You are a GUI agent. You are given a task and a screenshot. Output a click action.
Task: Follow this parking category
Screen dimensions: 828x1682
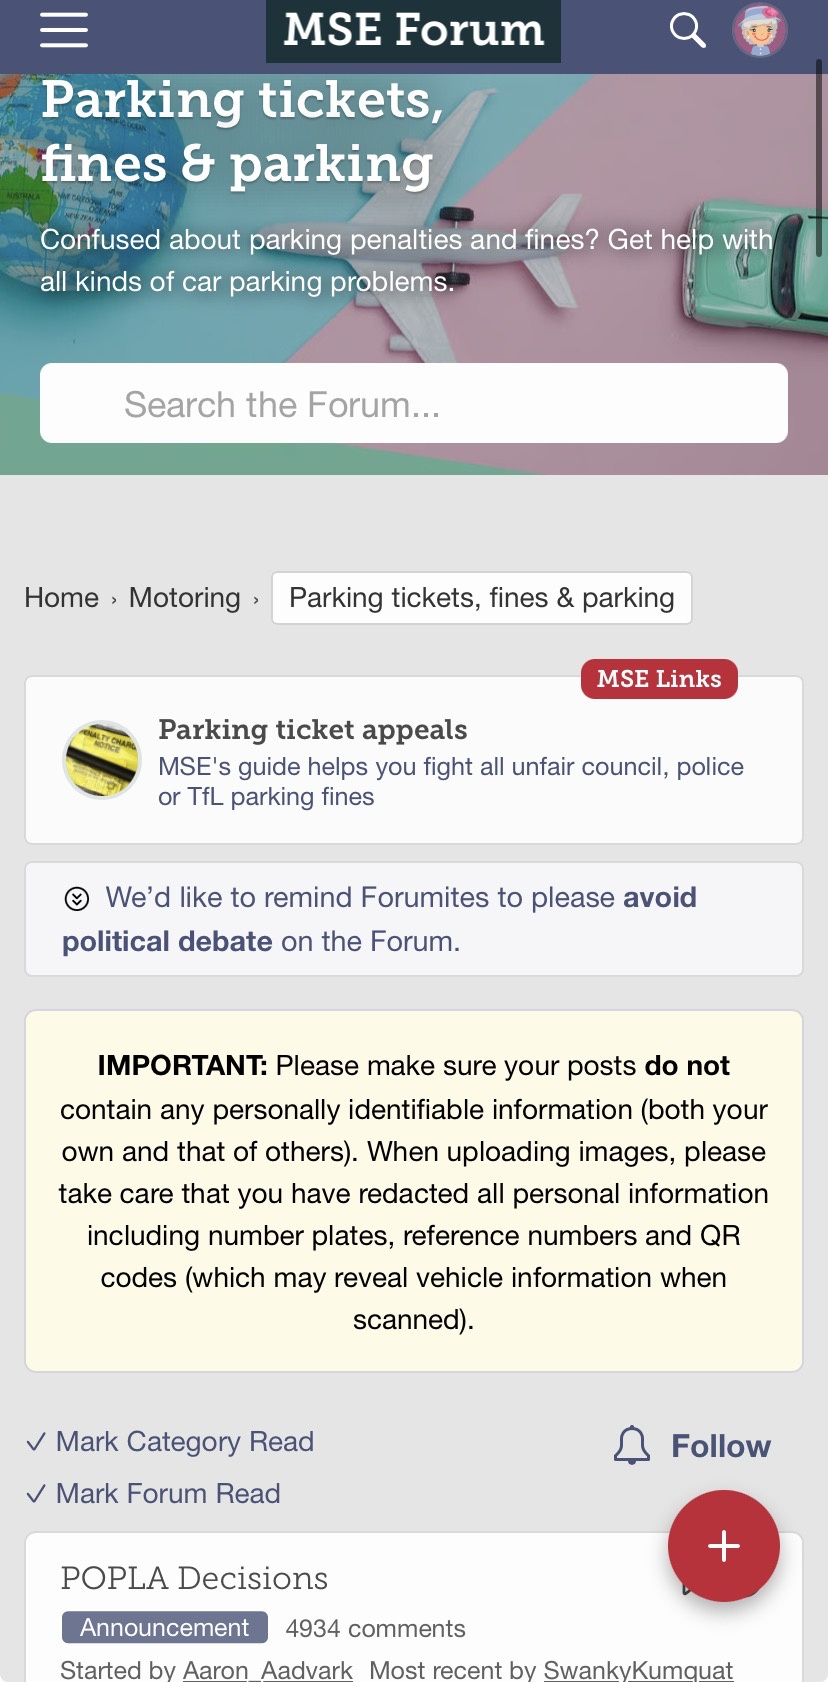pos(720,1446)
